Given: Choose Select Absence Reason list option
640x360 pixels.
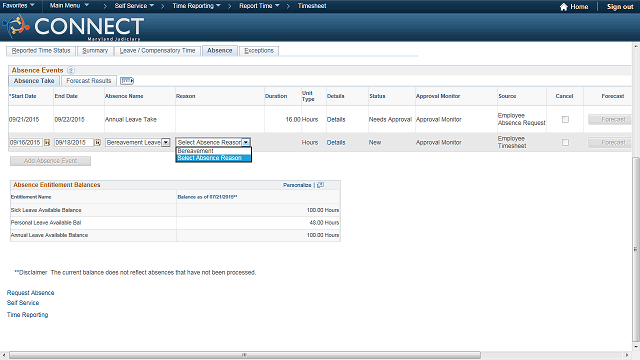Looking at the screenshot, I should 213,158.
